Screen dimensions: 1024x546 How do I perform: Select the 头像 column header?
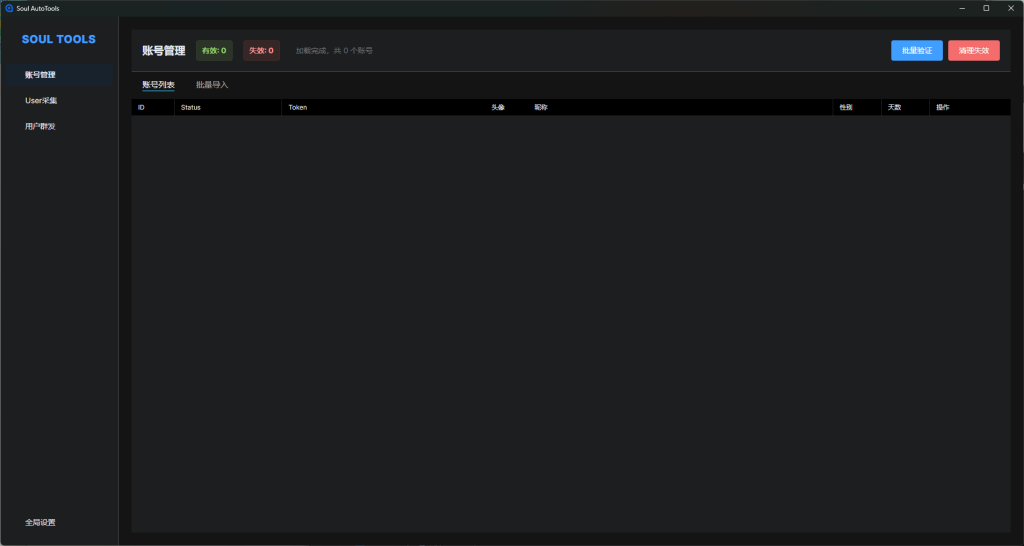click(x=498, y=107)
